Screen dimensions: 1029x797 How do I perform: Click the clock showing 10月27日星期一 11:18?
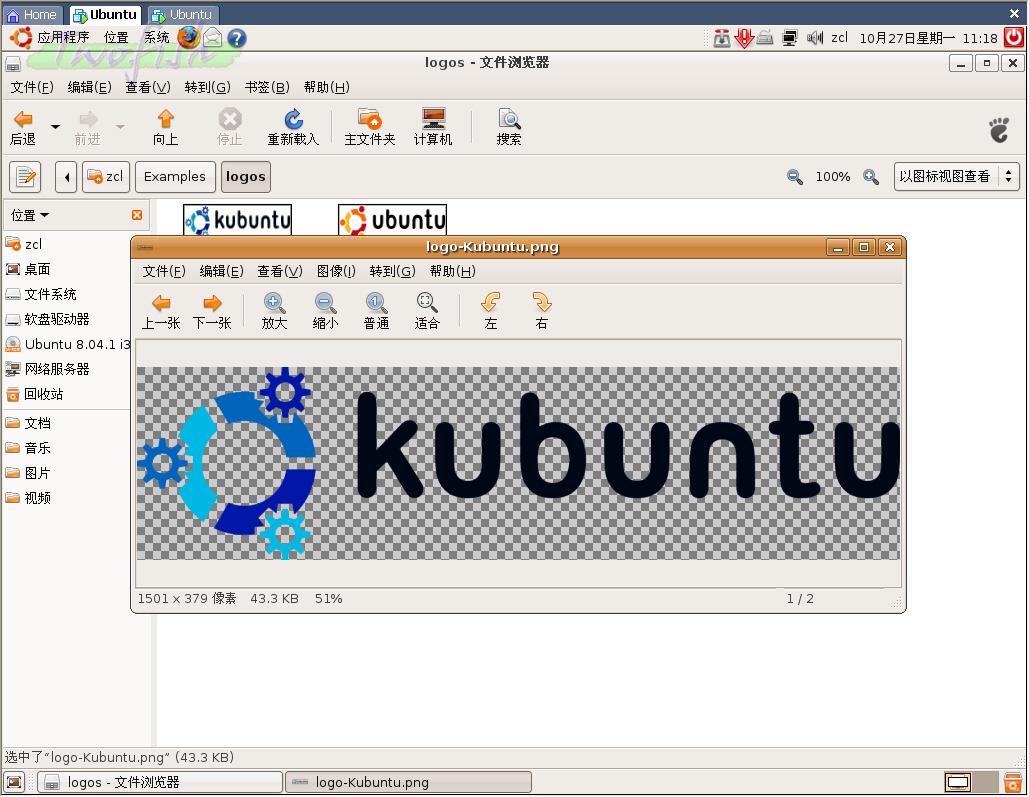pos(928,38)
